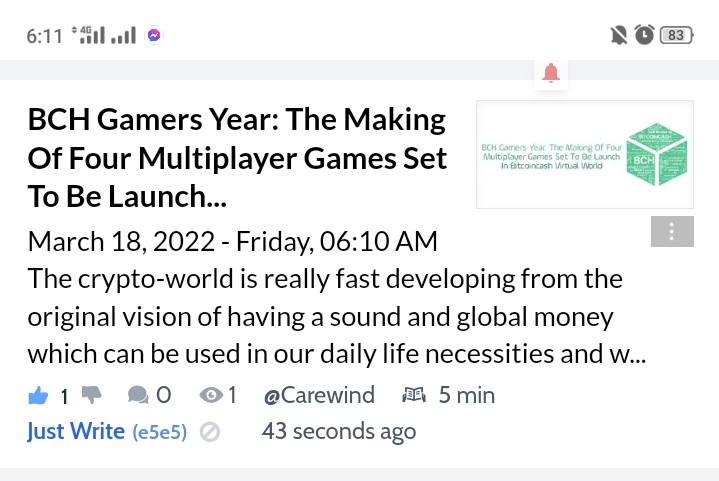Open the Just Write community link
Viewport: 719px width, 481px height.
(76, 431)
